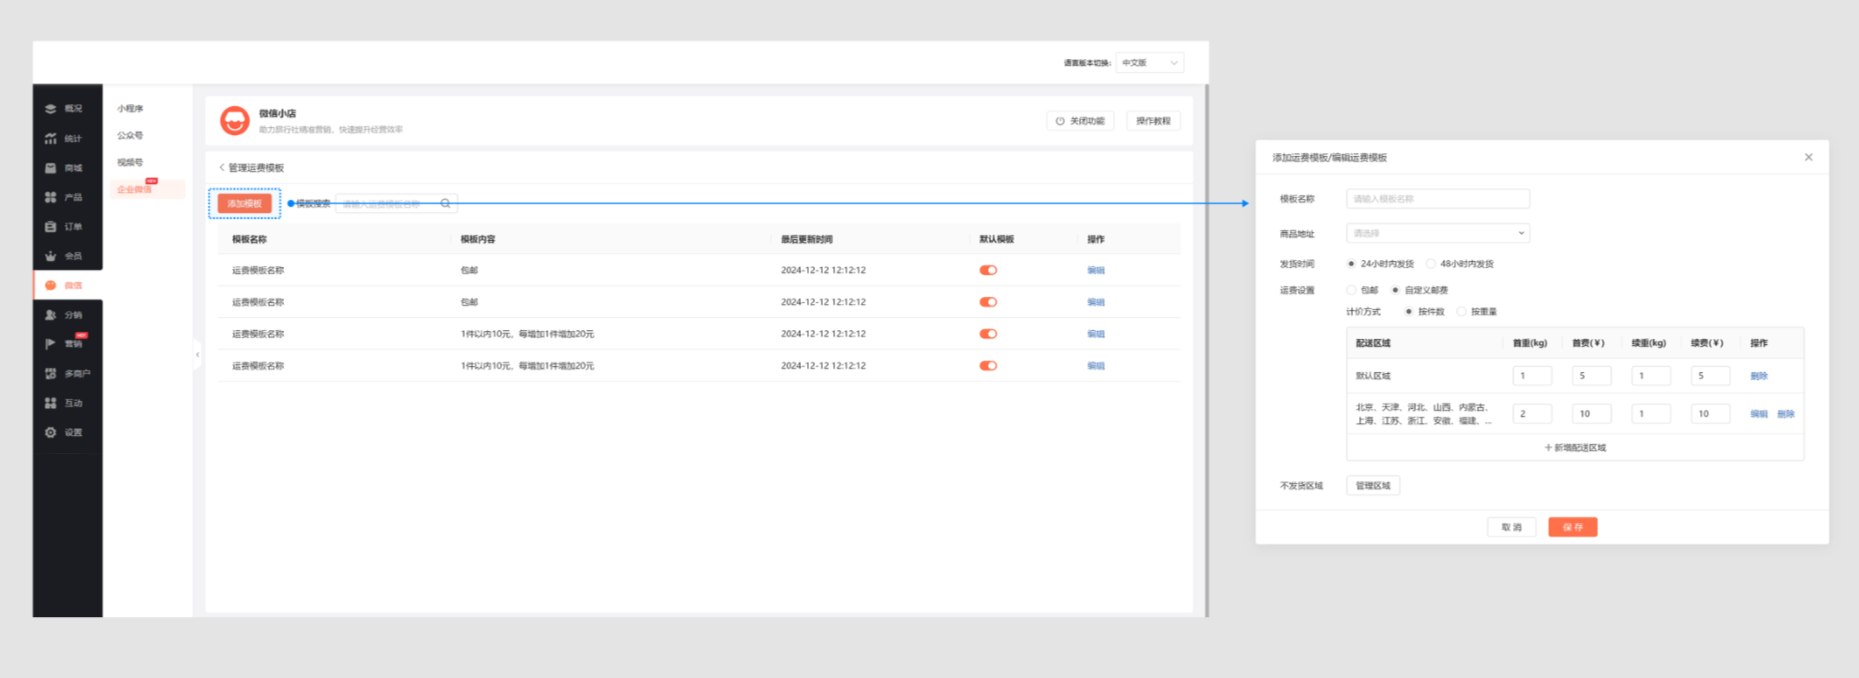The image size is (1859, 678).
Task: Open the 营销 marketing flag icon
Action: (x=50, y=344)
